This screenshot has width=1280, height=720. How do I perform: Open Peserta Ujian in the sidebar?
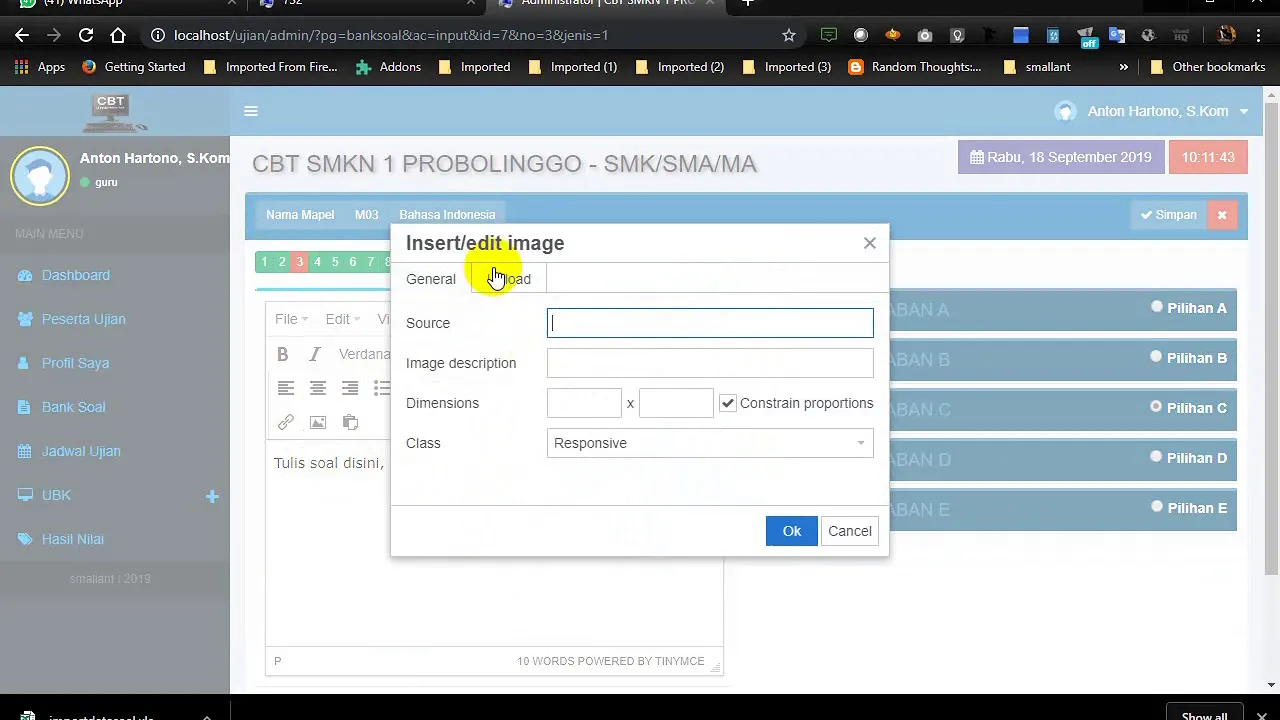[x=84, y=319]
